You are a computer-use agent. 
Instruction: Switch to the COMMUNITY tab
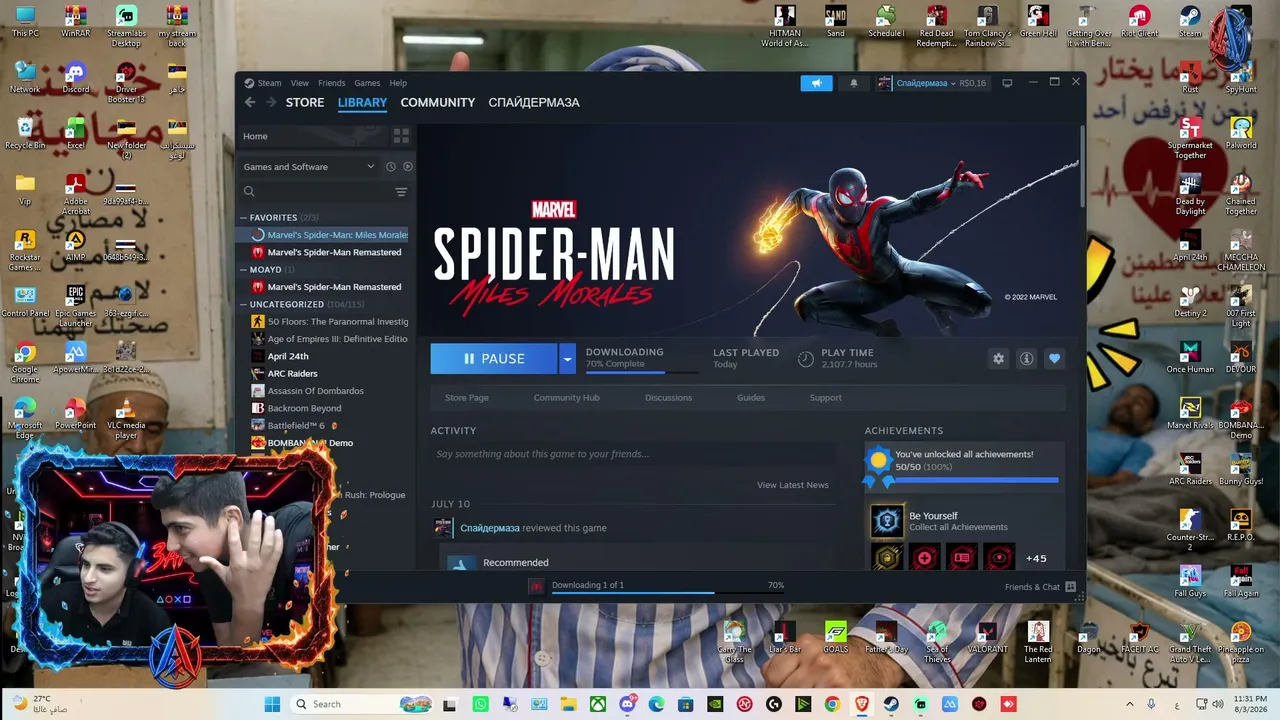tap(438, 102)
